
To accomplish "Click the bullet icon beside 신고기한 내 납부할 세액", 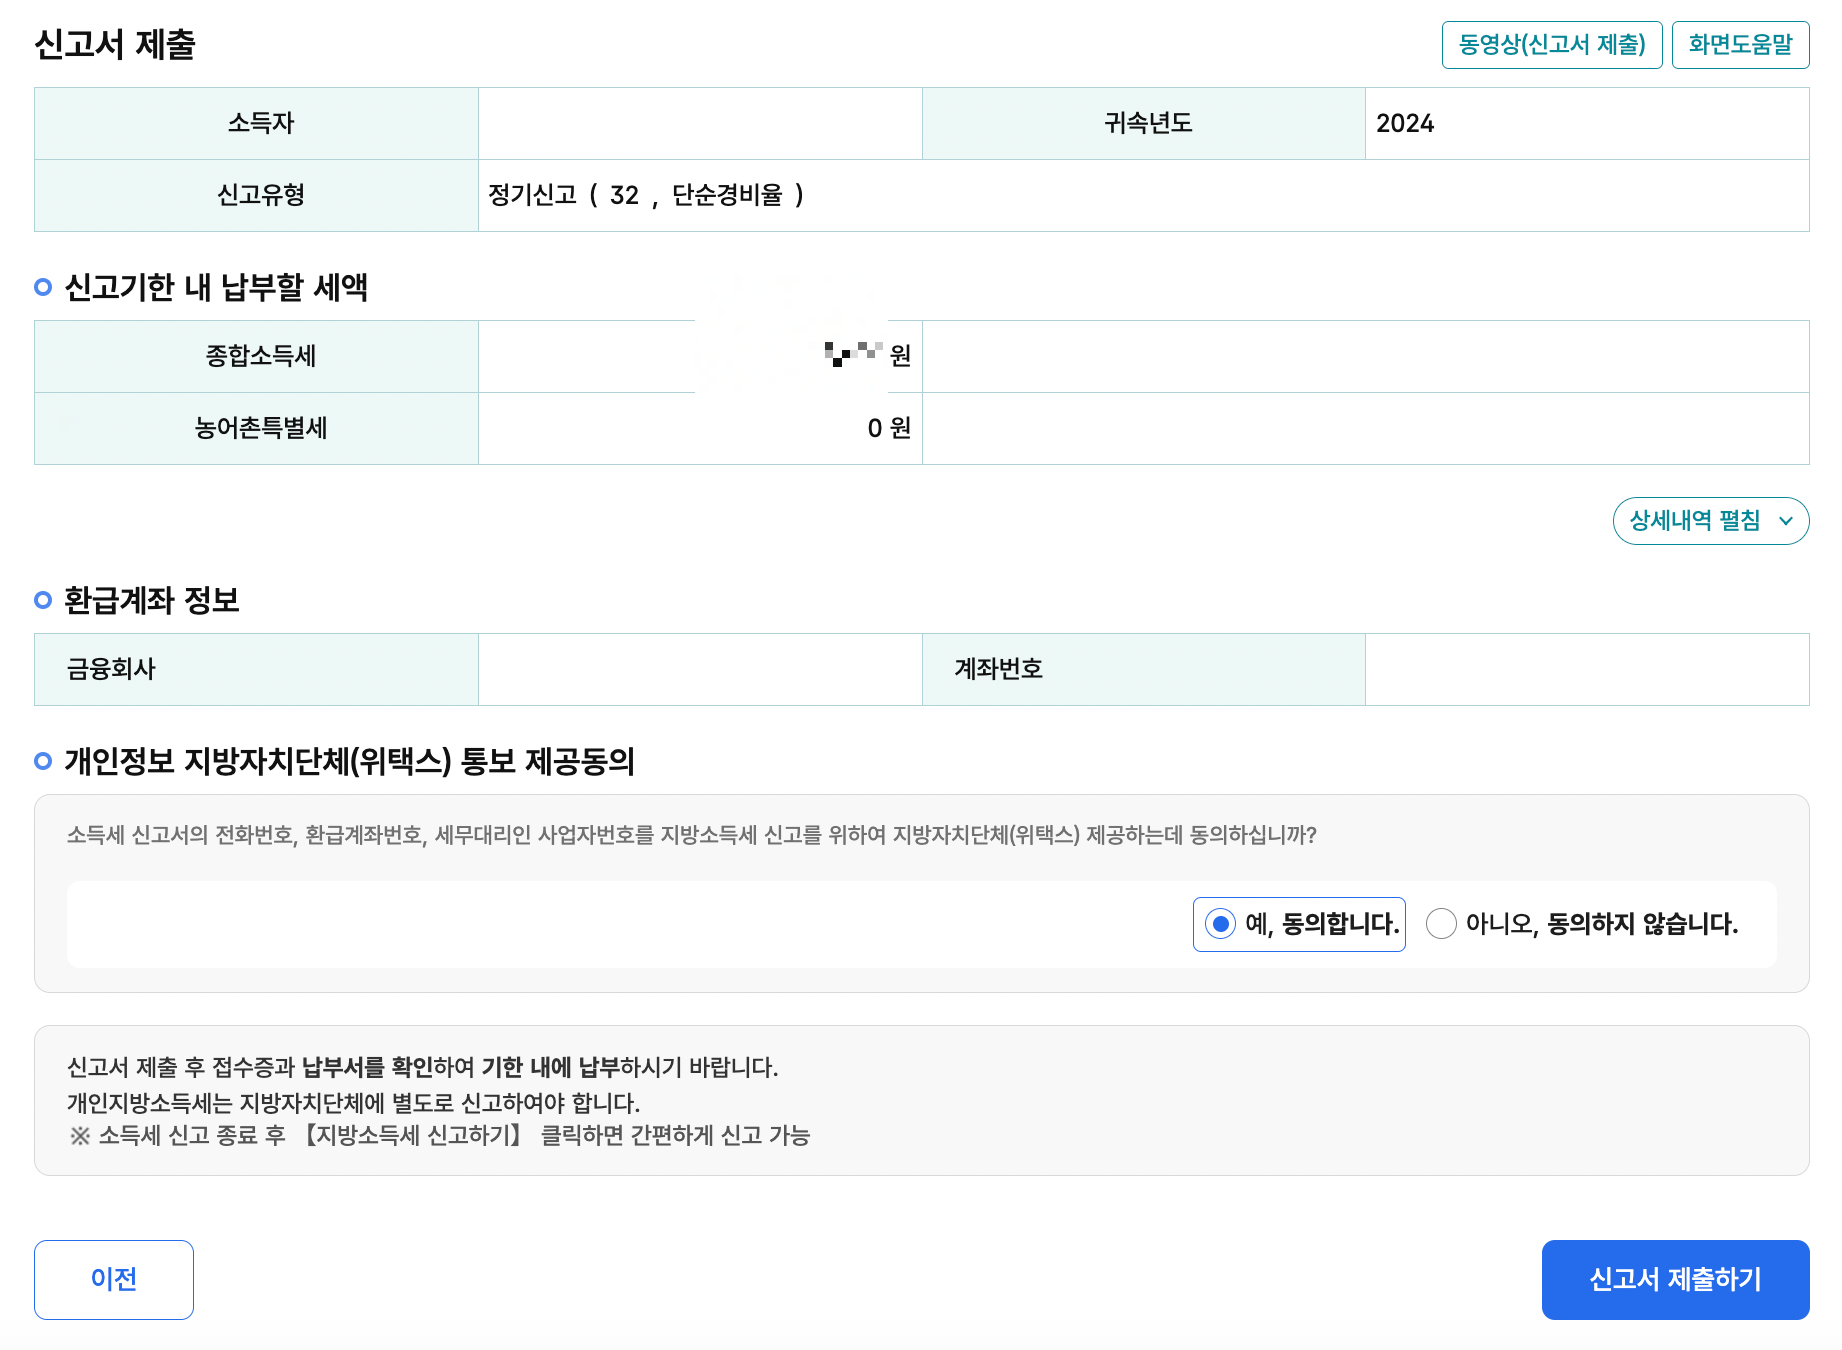I will 43,287.
